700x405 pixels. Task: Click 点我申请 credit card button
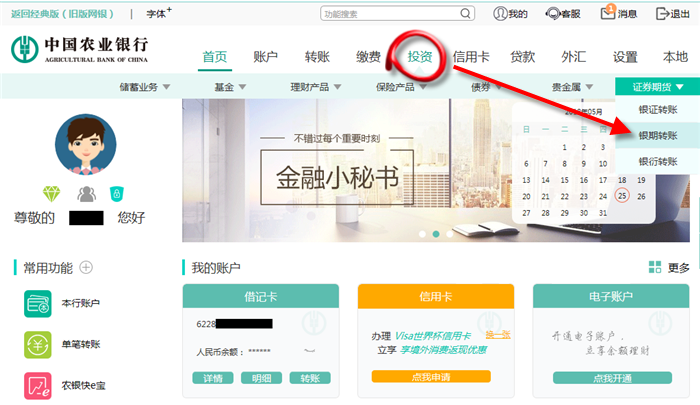pyautogui.click(x=431, y=377)
